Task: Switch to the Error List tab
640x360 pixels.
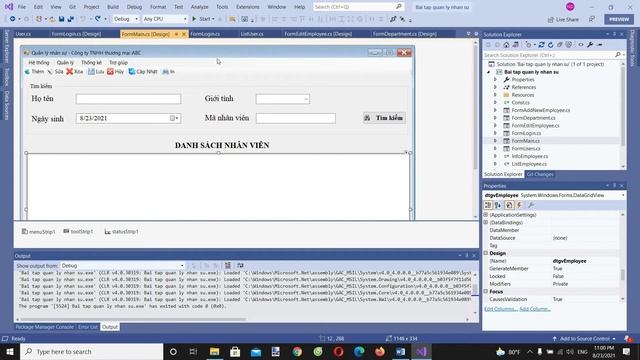Action: [x=88, y=327]
